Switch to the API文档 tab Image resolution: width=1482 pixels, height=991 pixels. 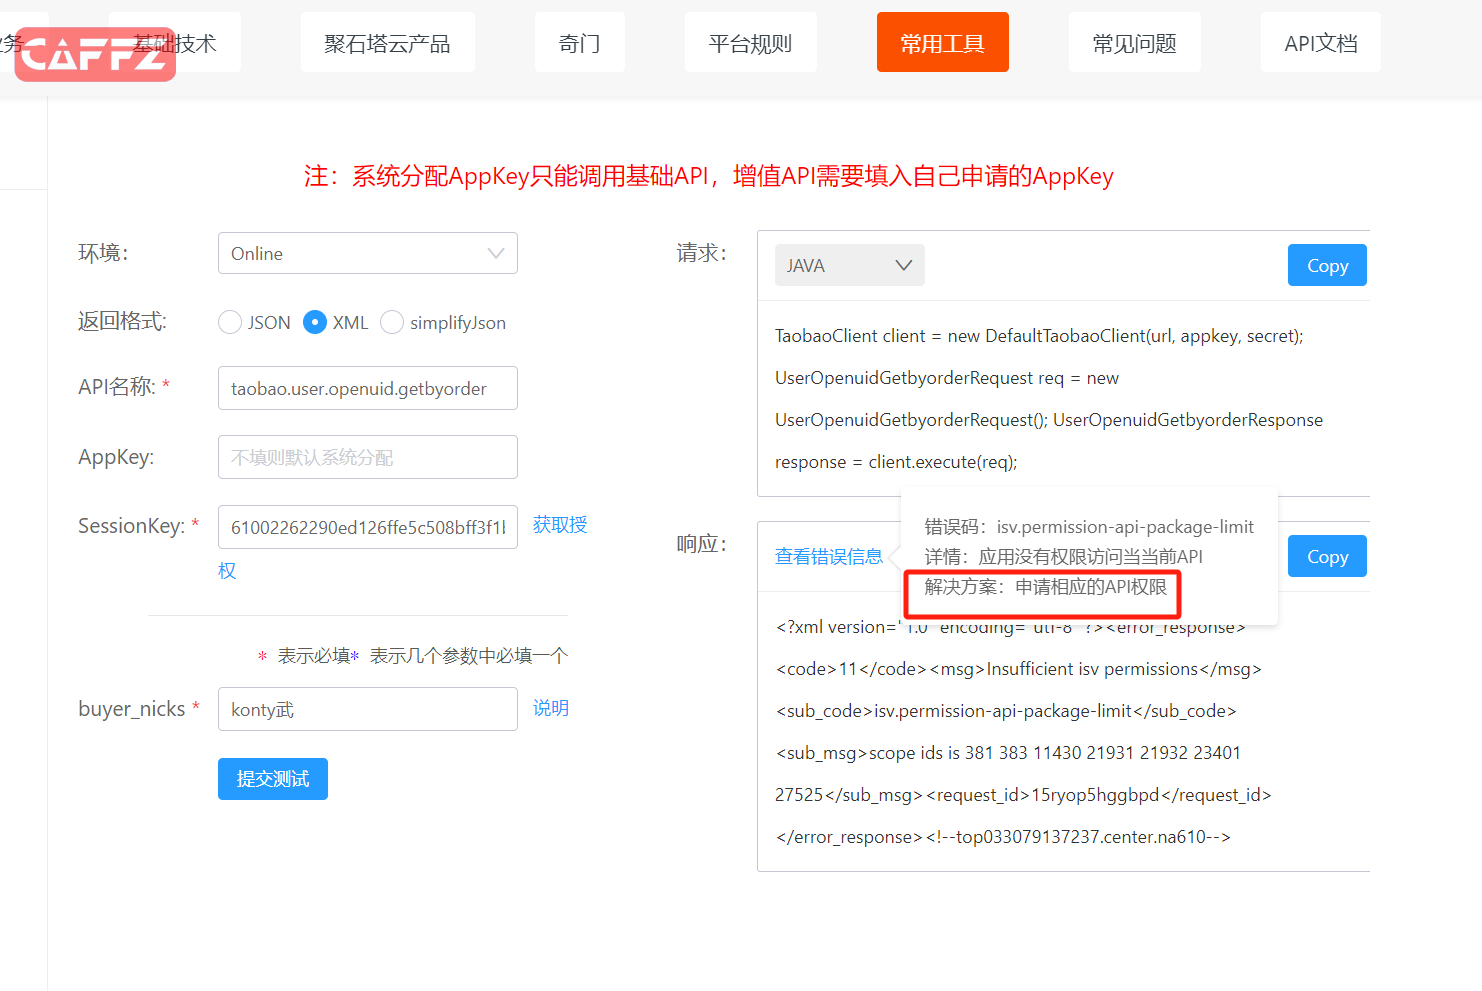(x=1320, y=43)
